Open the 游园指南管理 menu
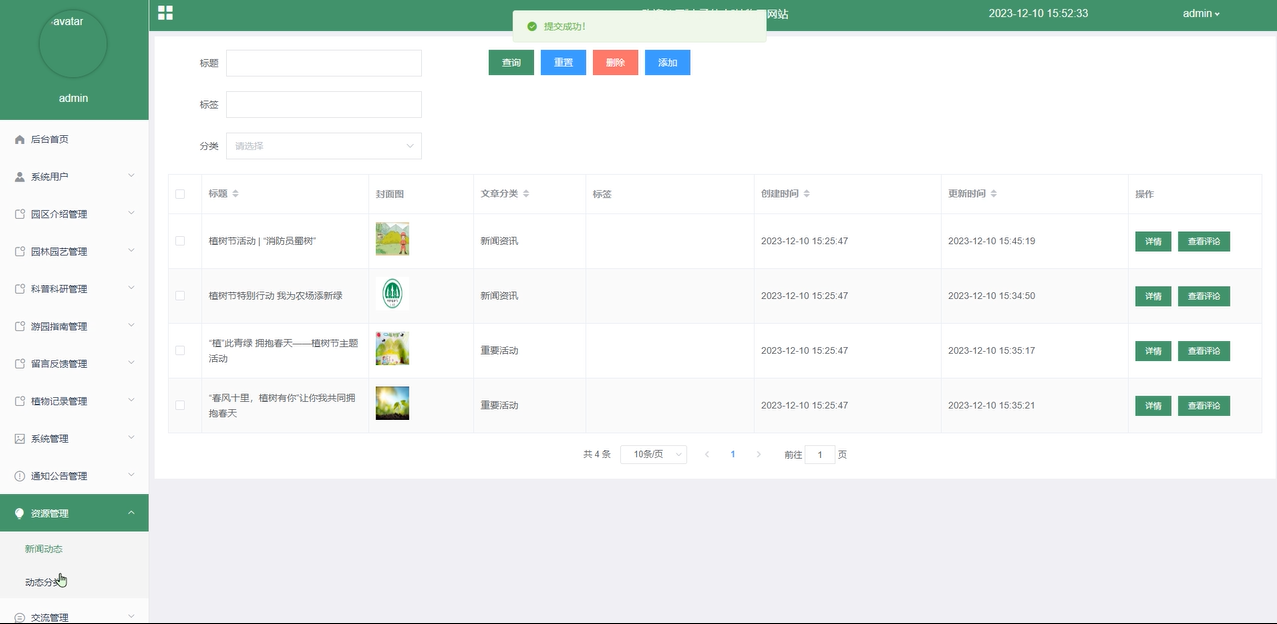Screen dimensions: 1277x624 tap(74, 326)
